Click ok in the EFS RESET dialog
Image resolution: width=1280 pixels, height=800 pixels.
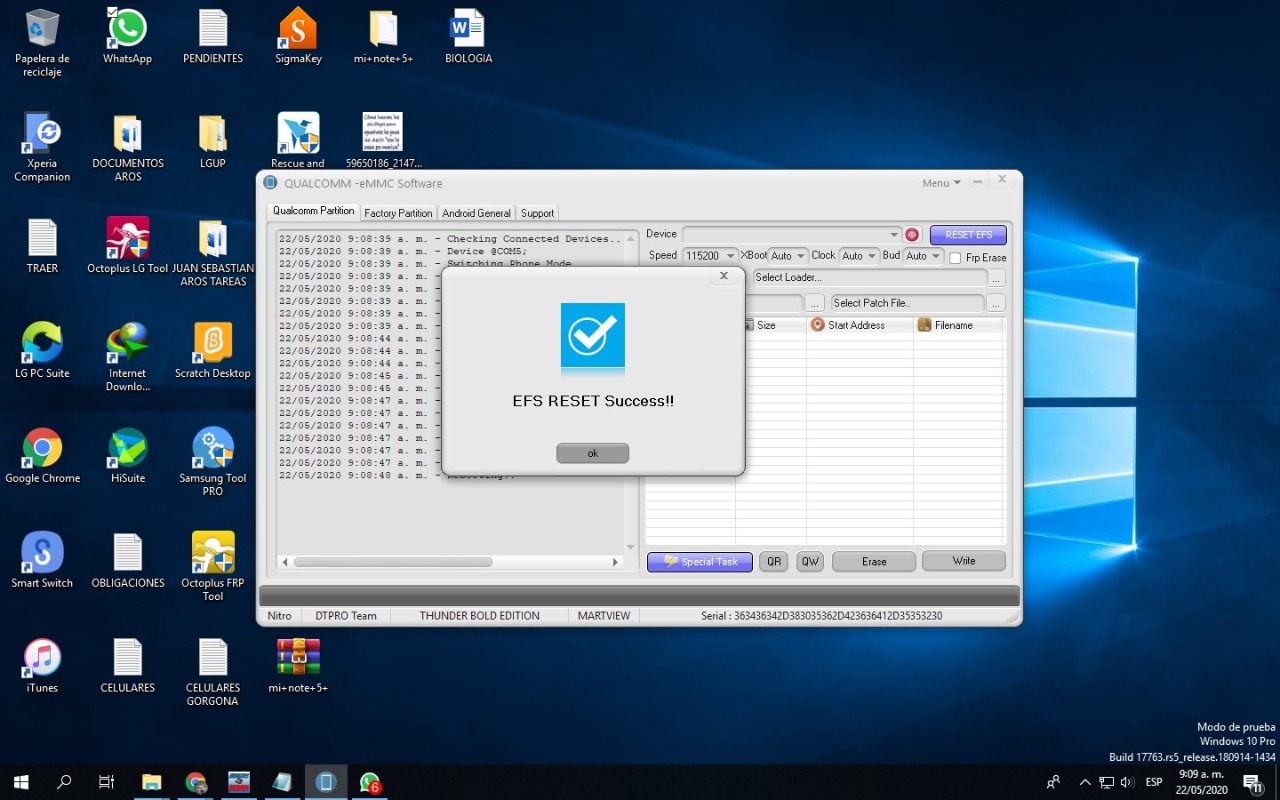point(593,453)
